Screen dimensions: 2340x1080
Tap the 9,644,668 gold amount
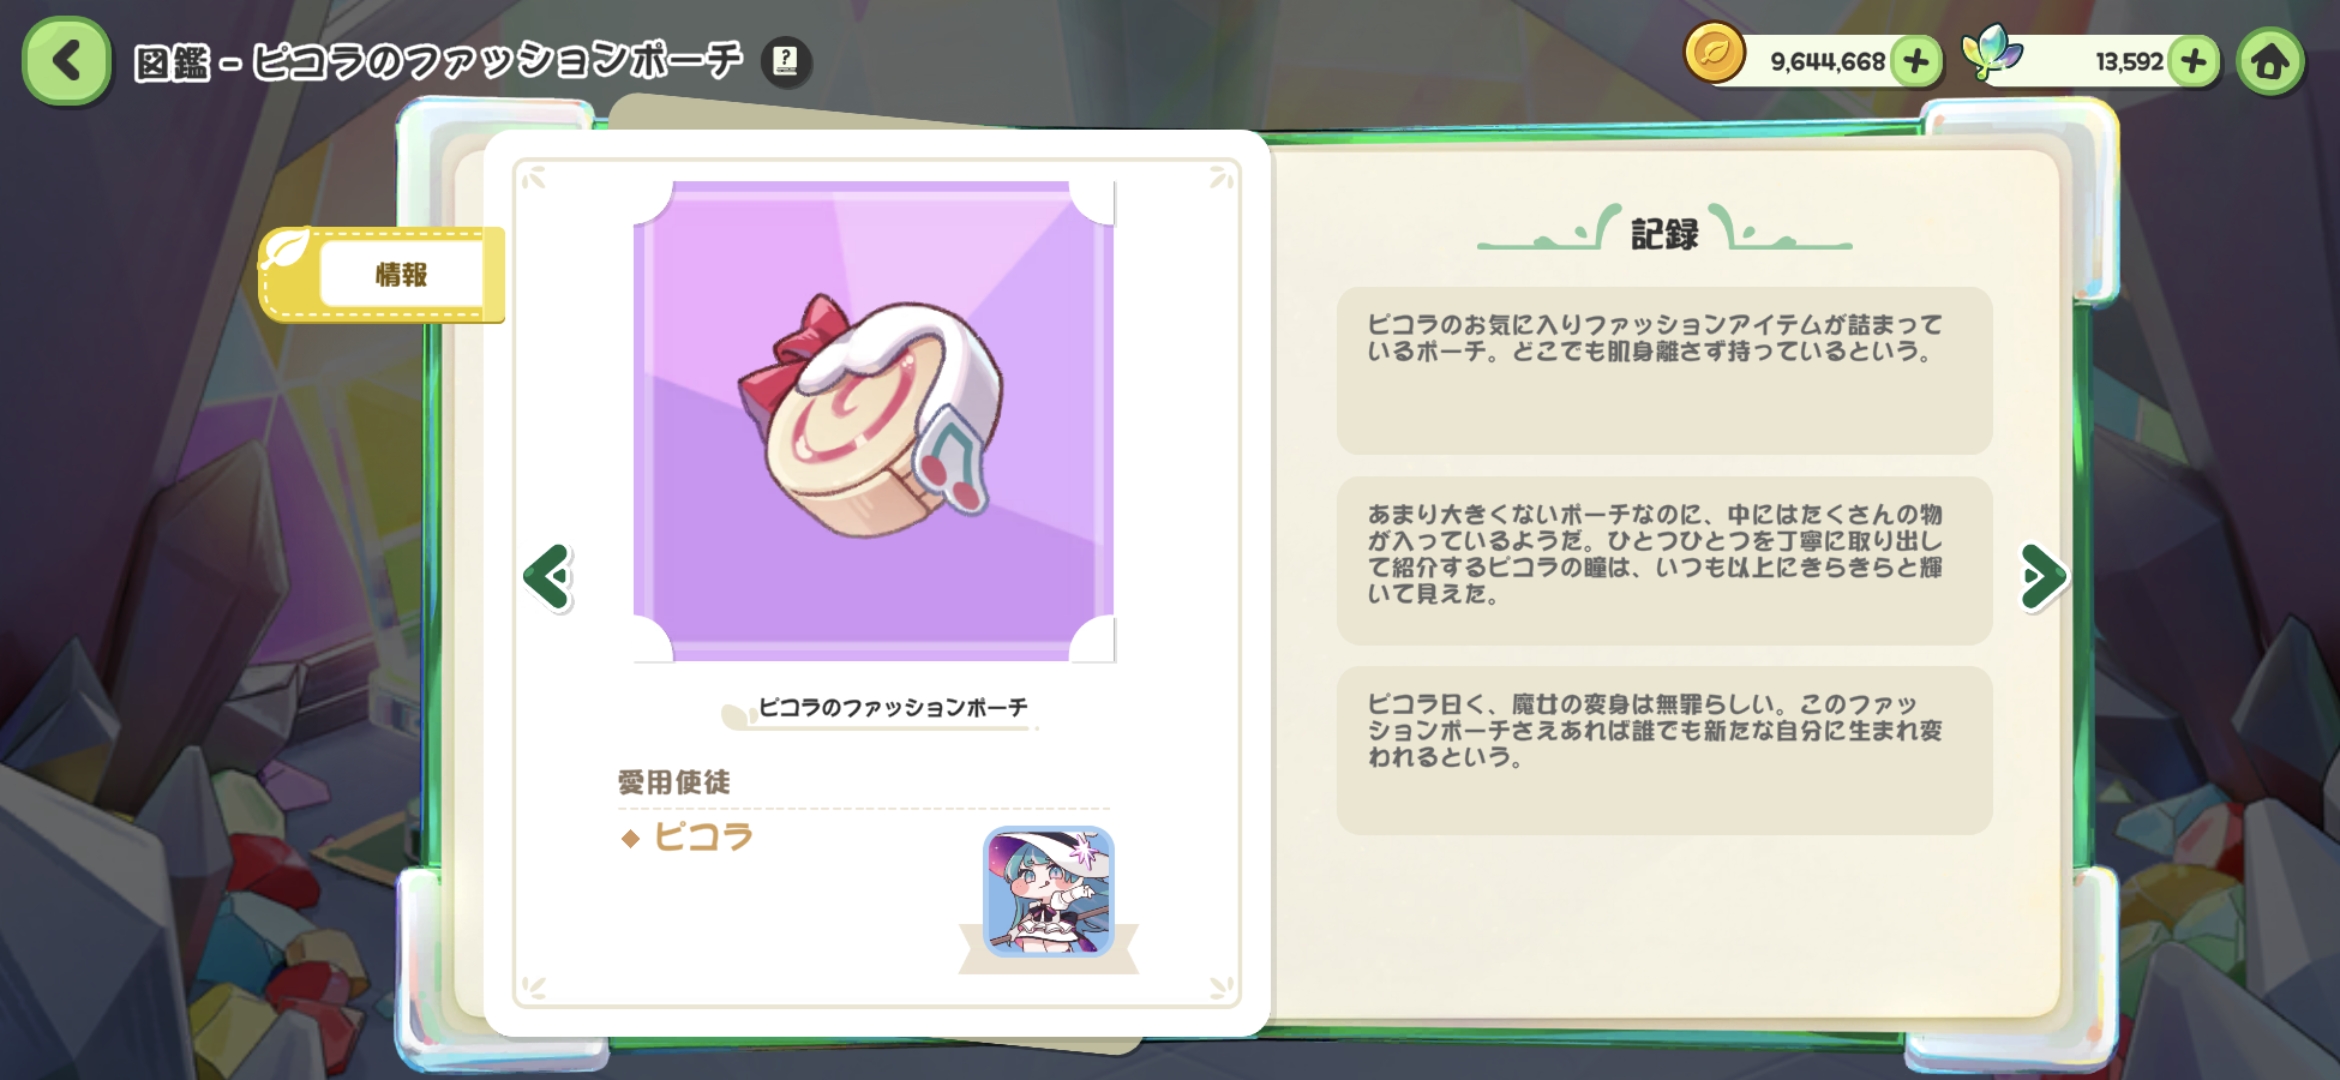click(x=1827, y=62)
